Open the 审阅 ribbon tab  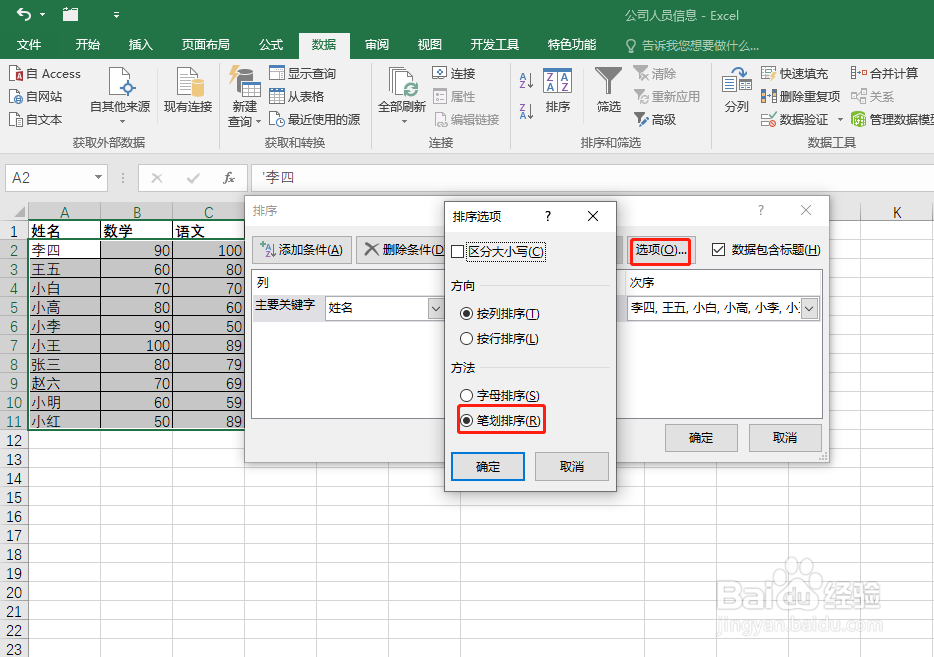pos(375,44)
